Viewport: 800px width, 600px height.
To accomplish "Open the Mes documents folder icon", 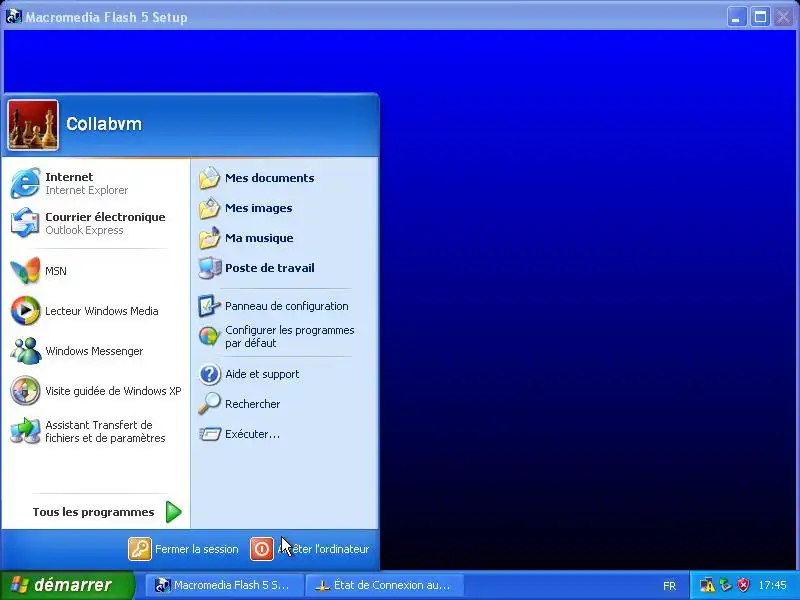I will coord(209,178).
